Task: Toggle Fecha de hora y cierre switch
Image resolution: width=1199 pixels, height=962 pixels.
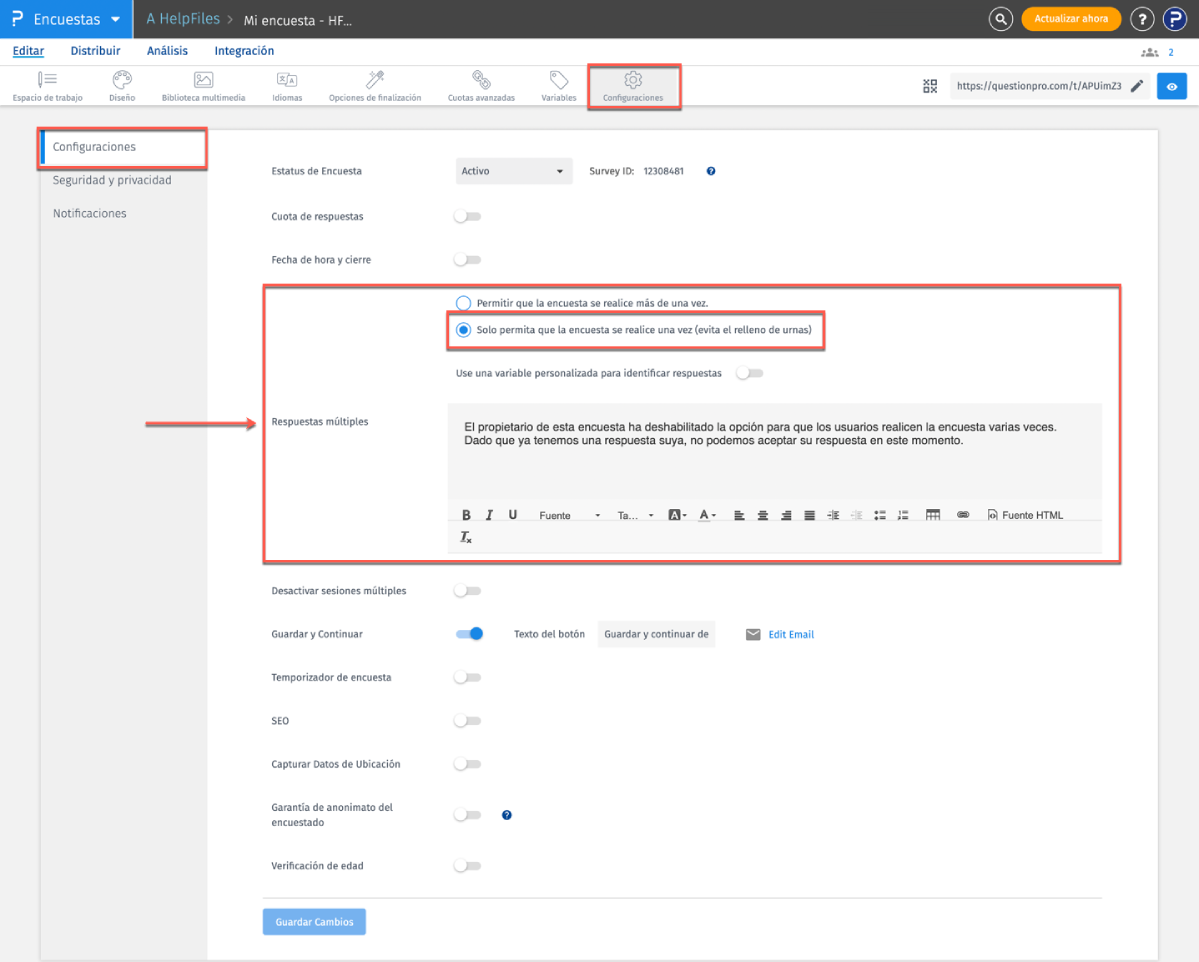Action: coord(467,260)
